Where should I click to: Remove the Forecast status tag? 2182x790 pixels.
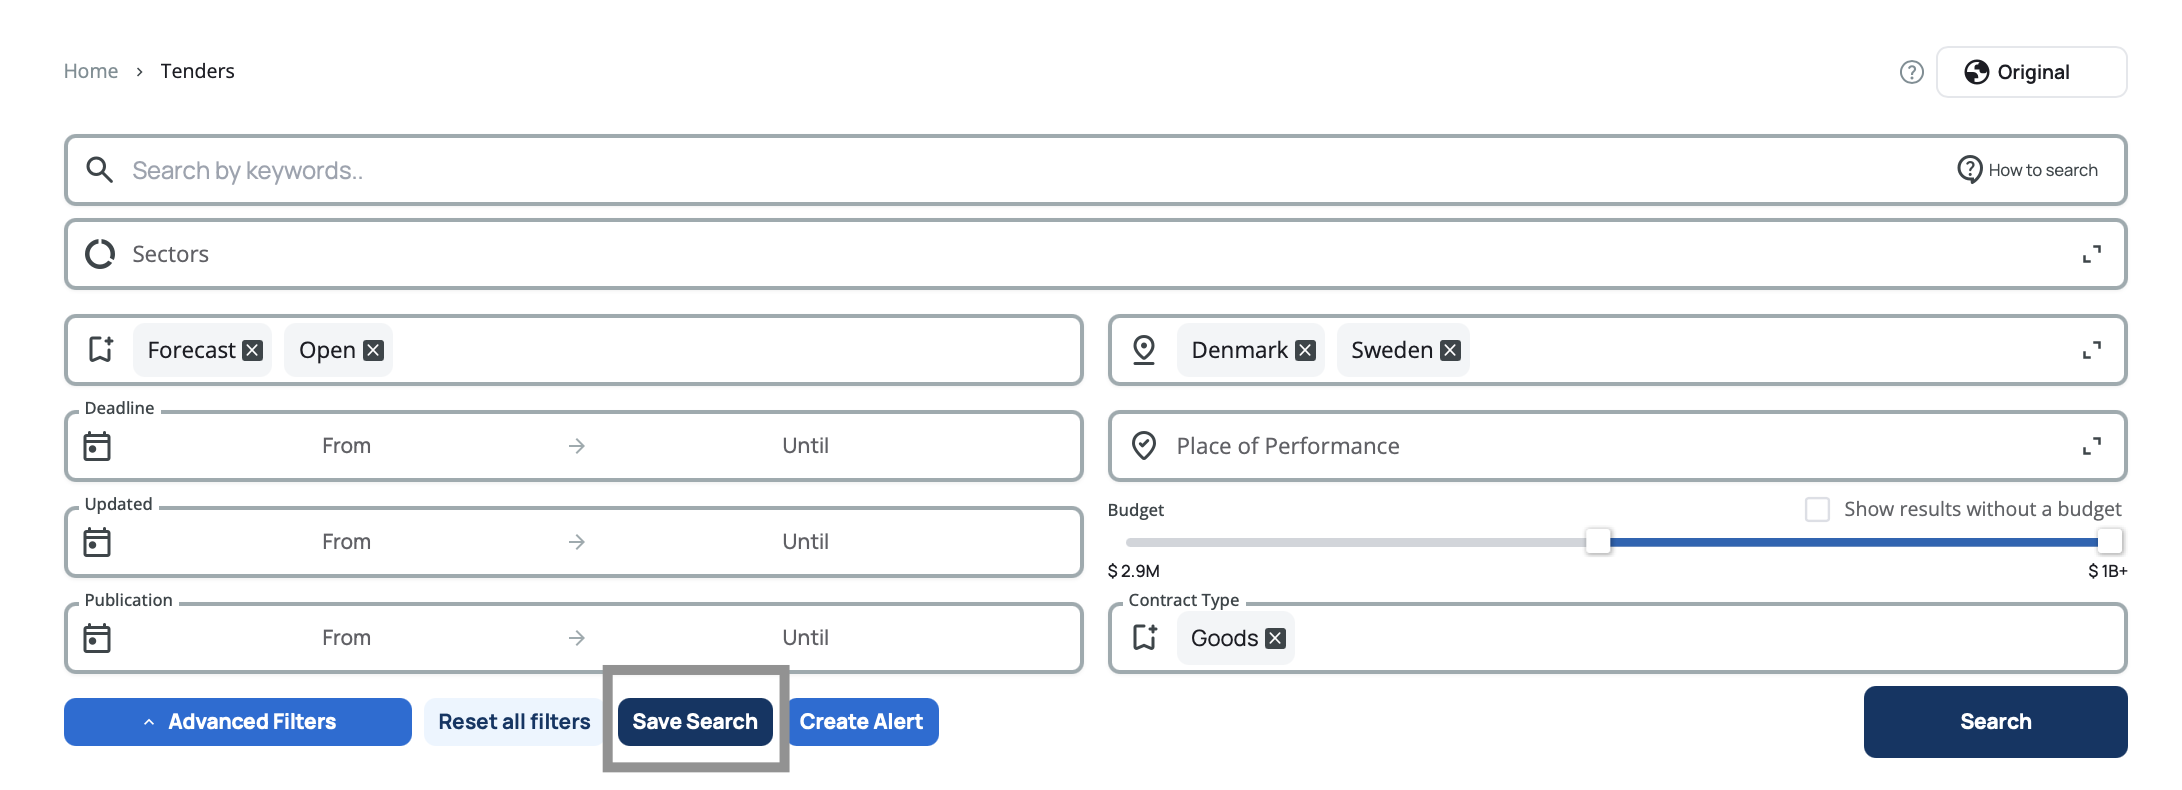pos(253,350)
